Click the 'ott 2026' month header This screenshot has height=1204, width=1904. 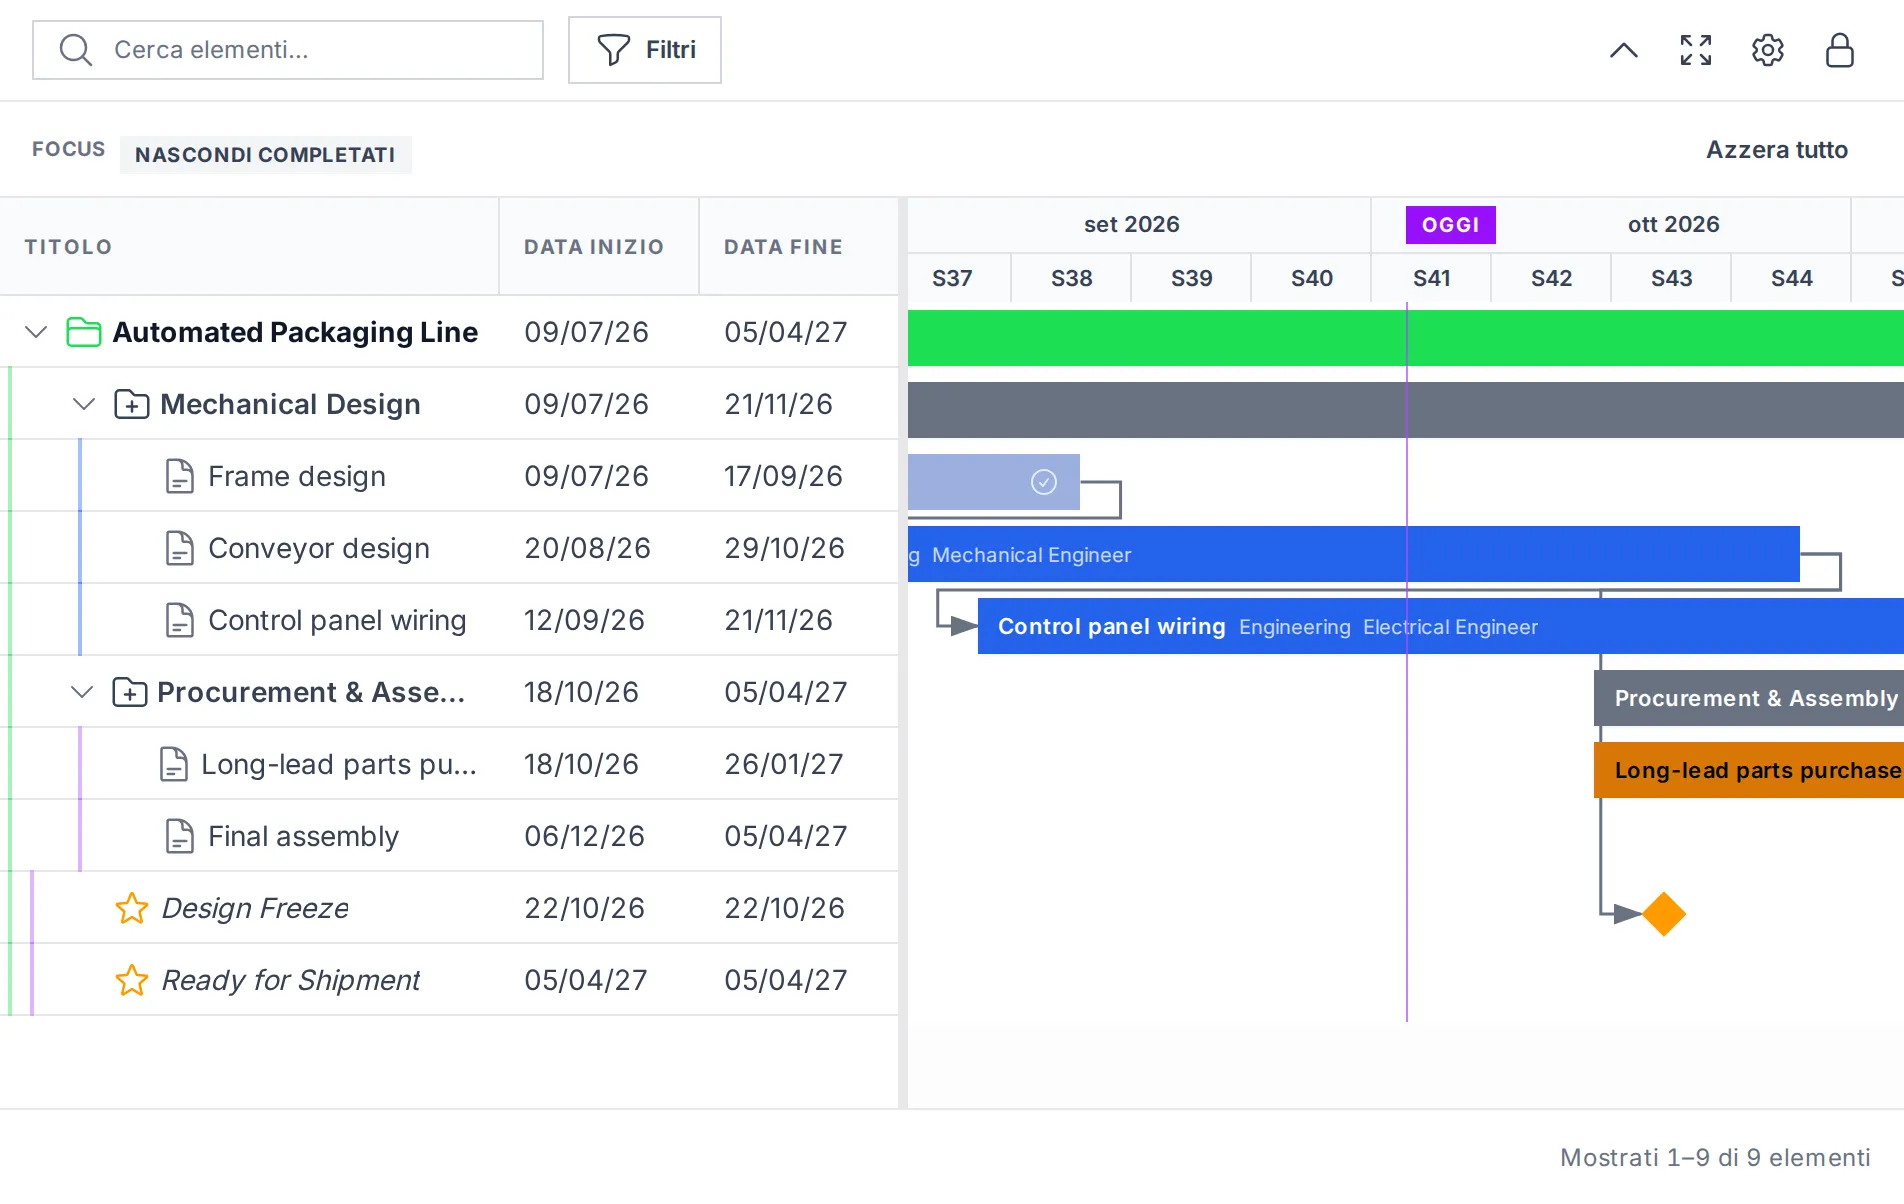point(1674,224)
